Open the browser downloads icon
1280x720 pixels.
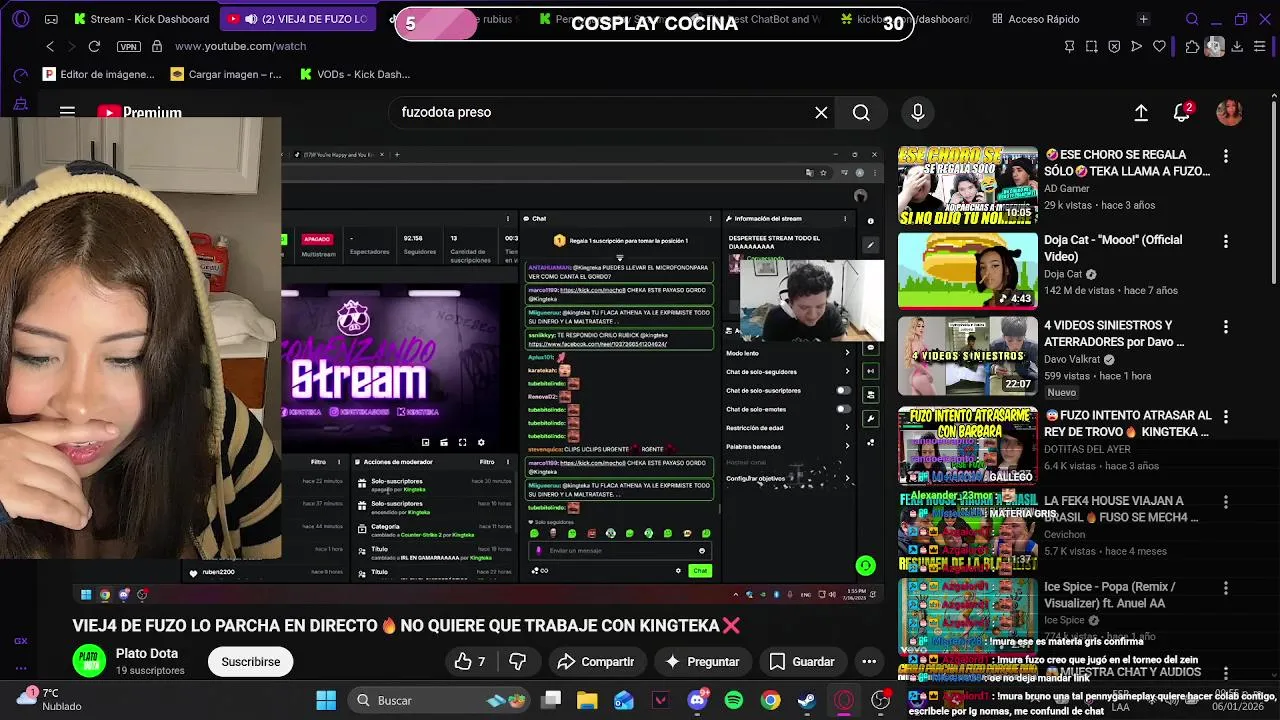coord(1237,46)
